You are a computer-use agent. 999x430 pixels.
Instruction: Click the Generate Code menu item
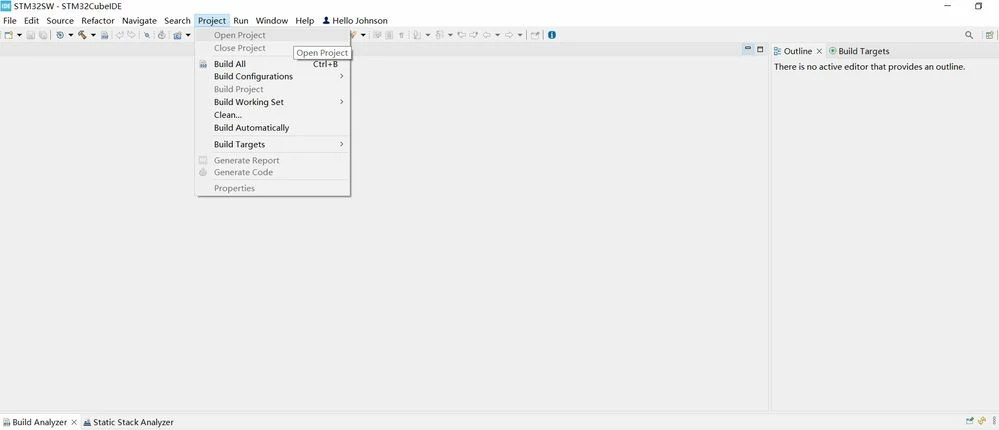click(x=273, y=172)
